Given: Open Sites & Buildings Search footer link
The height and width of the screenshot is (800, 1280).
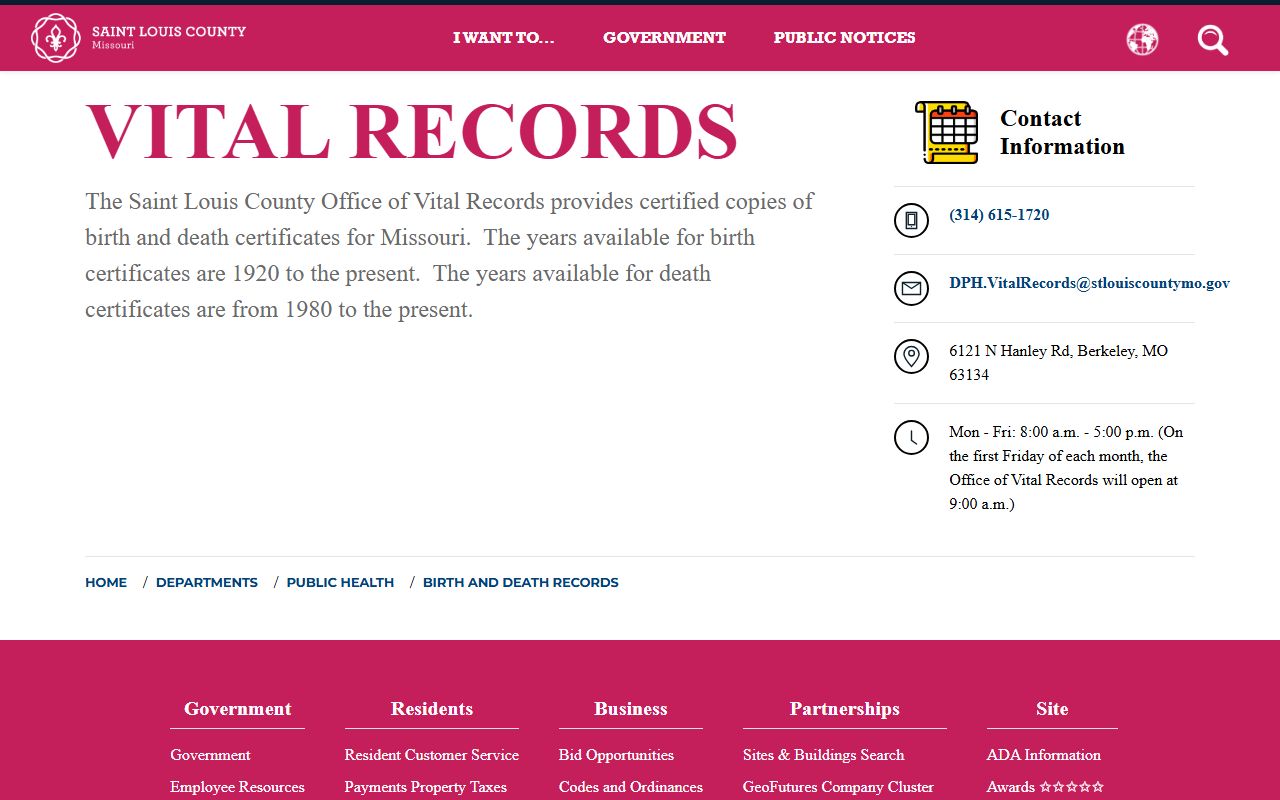Looking at the screenshot, I should tap(824, 755).
